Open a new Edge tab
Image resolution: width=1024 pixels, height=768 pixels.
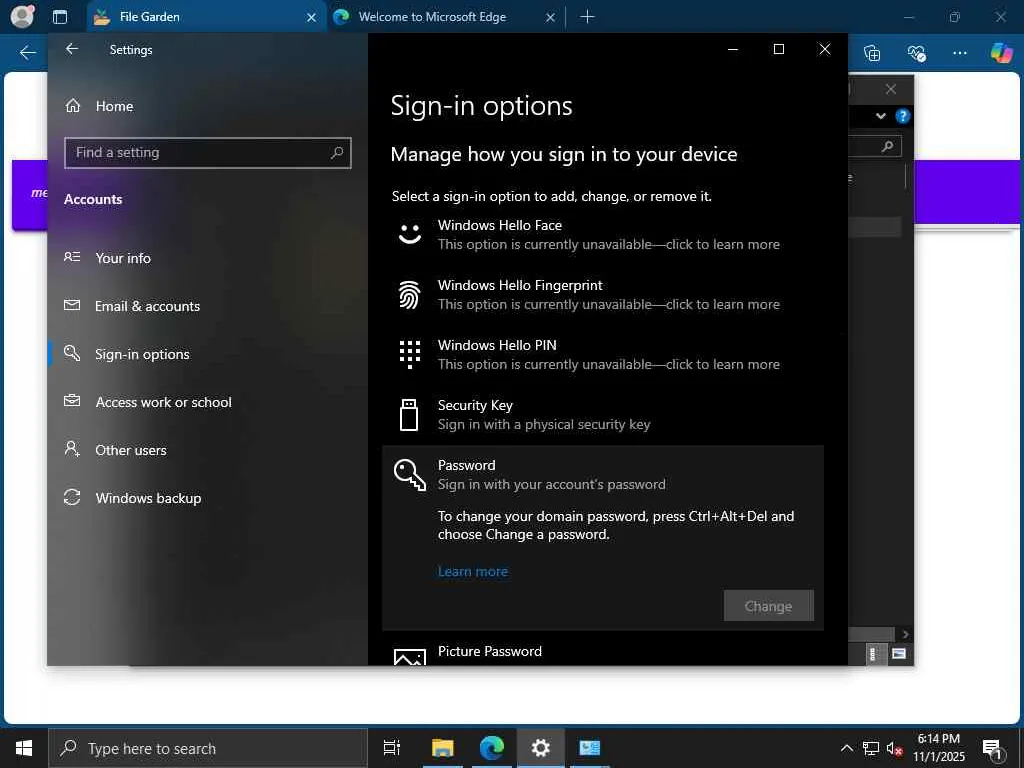pyautogui.click(x=587, y=17)
